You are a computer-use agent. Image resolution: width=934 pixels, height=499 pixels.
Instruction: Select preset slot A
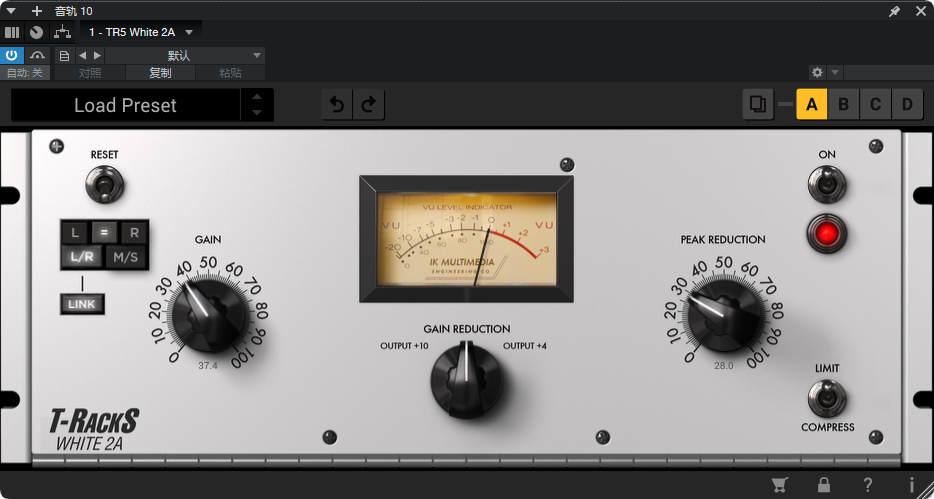[811, 105]
